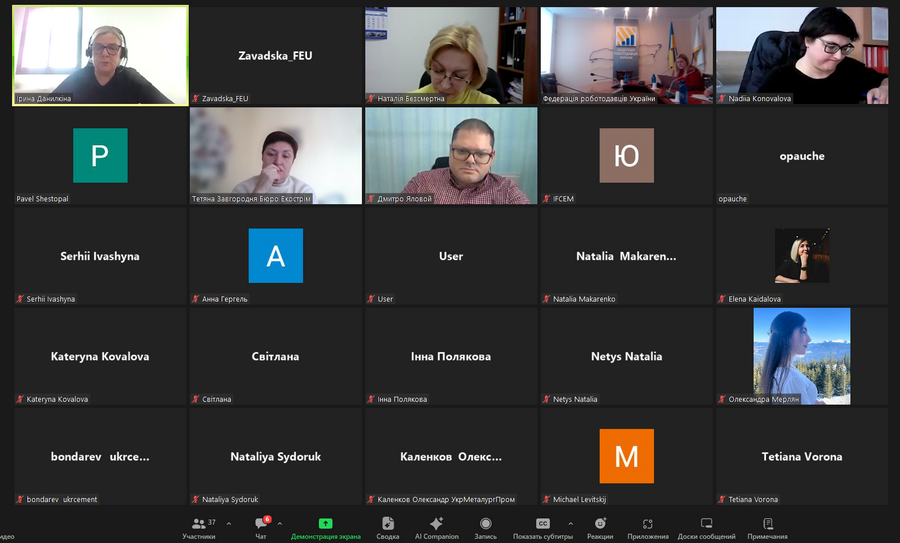Click Pavel Shestopal's green P avatar
Image resolution: width=900 pixels, height=543 pixels.
[100, 156]
